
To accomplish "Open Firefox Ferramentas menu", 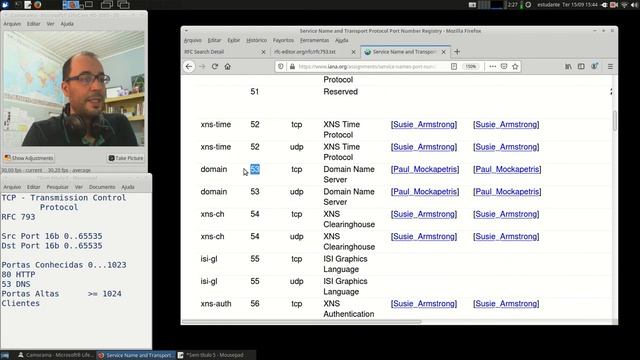I will point(314,40).
